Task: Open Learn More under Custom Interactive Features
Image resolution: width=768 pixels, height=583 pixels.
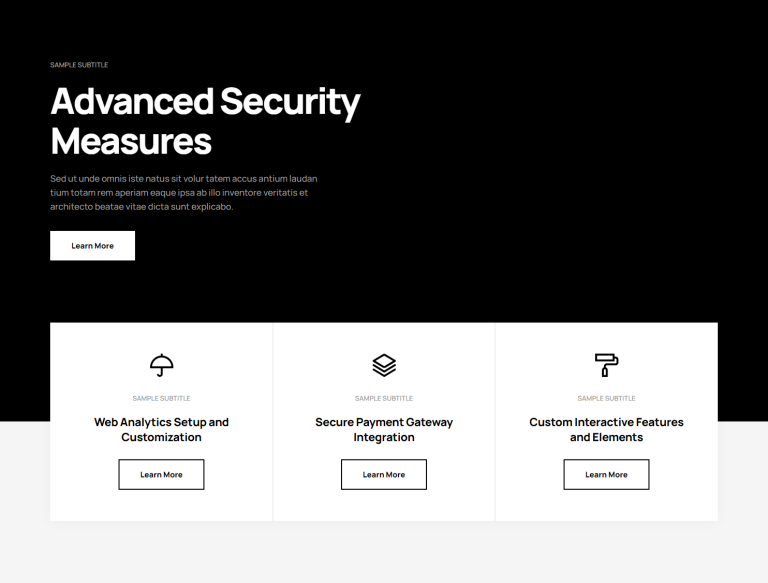Action: 606,474
